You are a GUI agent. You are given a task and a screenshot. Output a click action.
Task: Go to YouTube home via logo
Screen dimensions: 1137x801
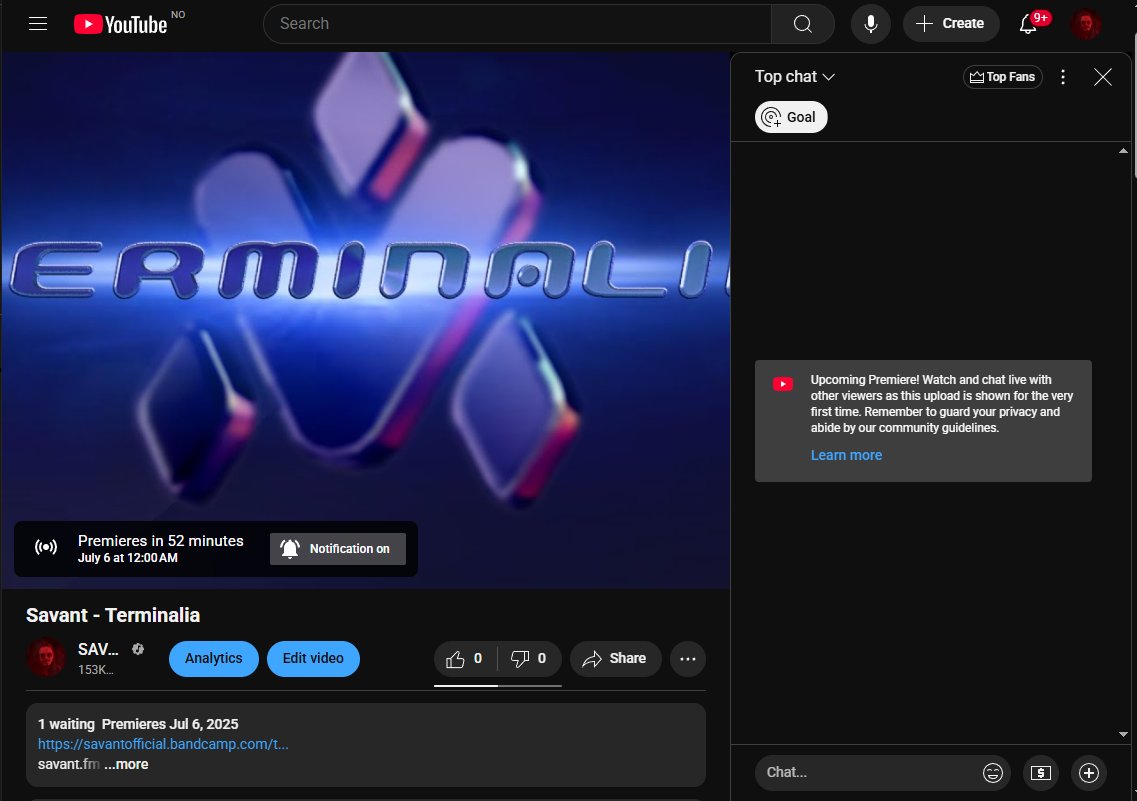(x=120, y=24)
